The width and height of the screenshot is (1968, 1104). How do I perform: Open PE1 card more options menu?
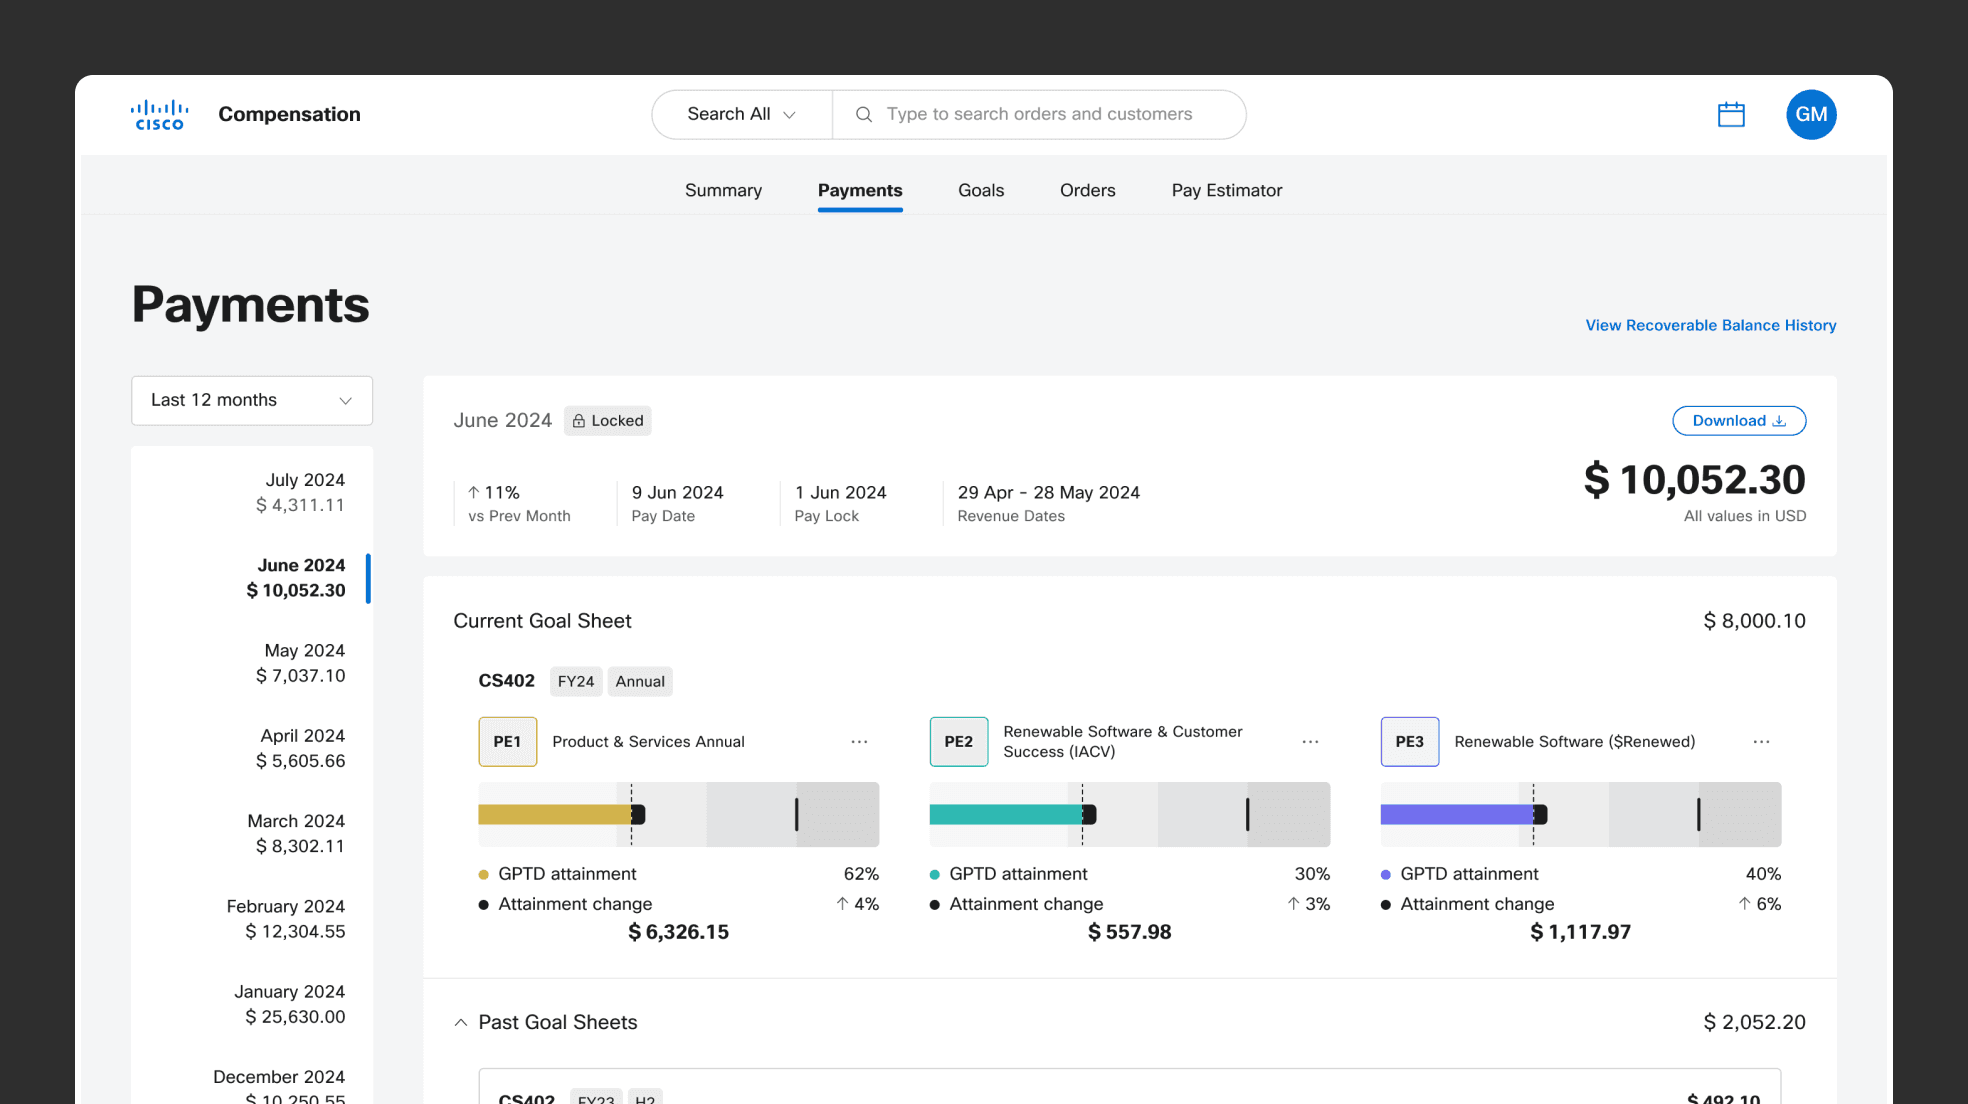(859, 742)
